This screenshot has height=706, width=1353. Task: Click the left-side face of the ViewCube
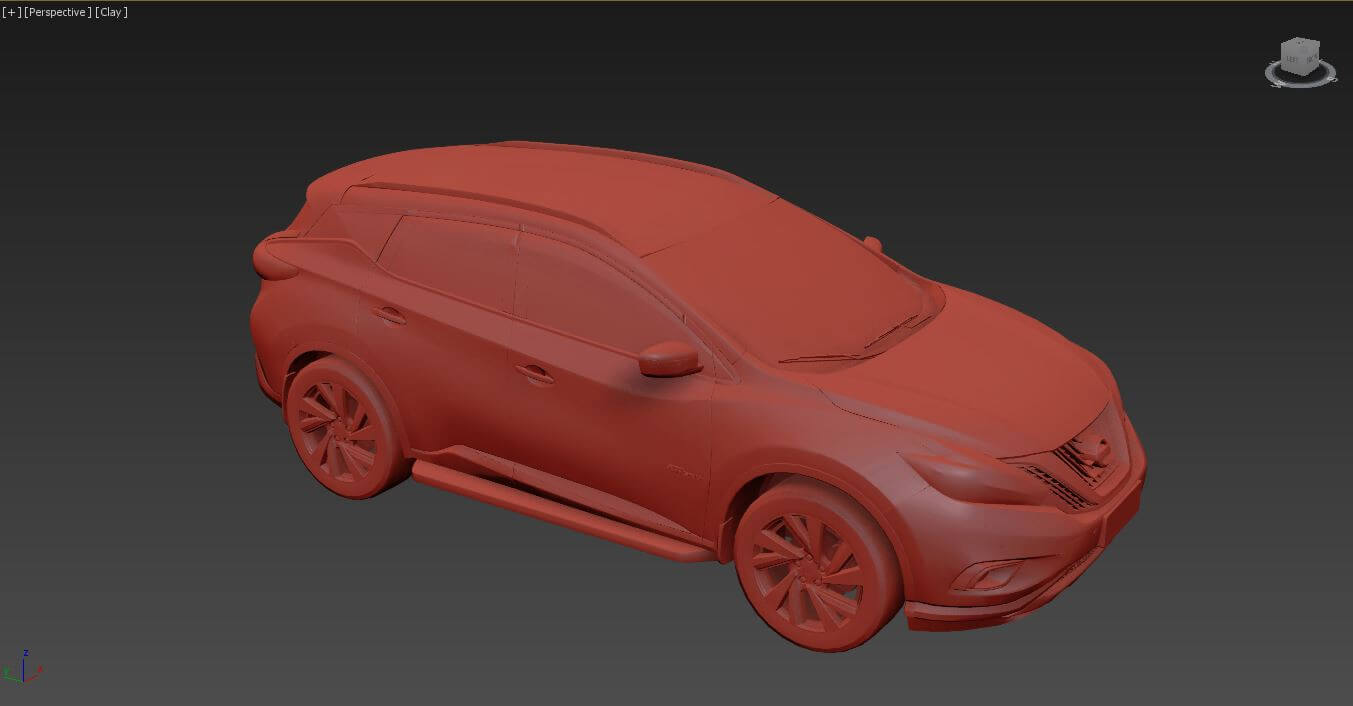1293,60
